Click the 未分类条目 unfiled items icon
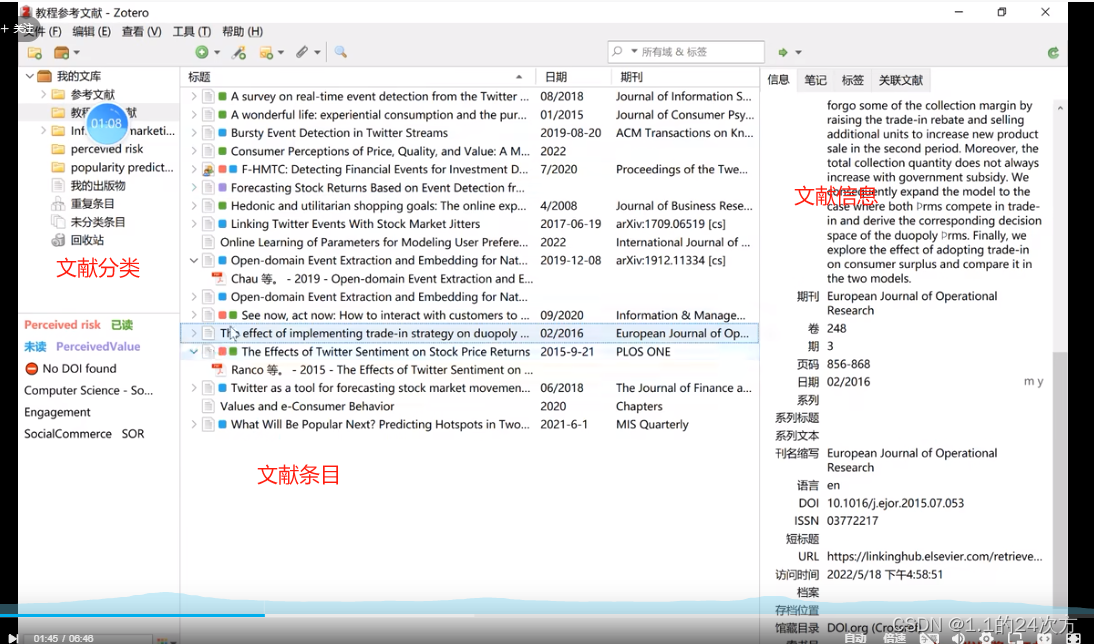This screenshot has height=644, width=1094. pos(58,222)
